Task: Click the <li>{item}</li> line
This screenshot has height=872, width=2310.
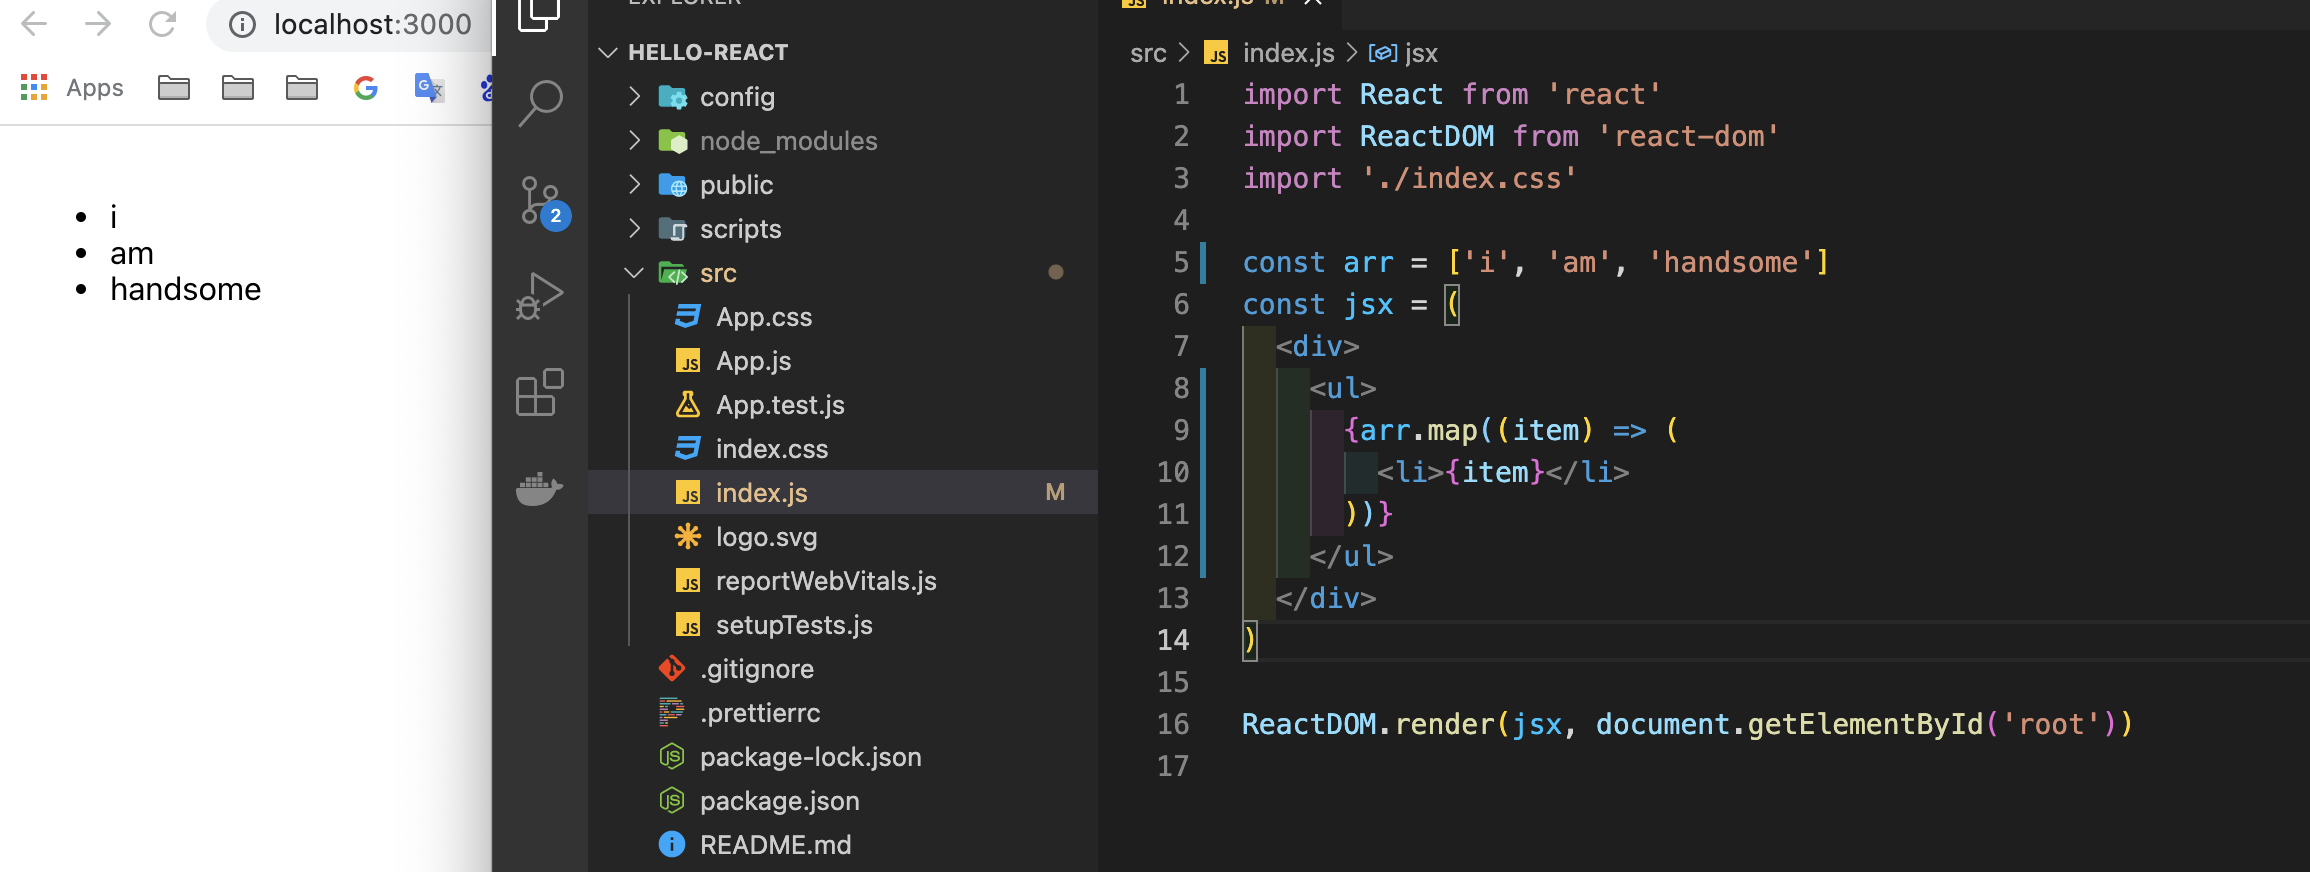Action: [x=1503, y=472]
